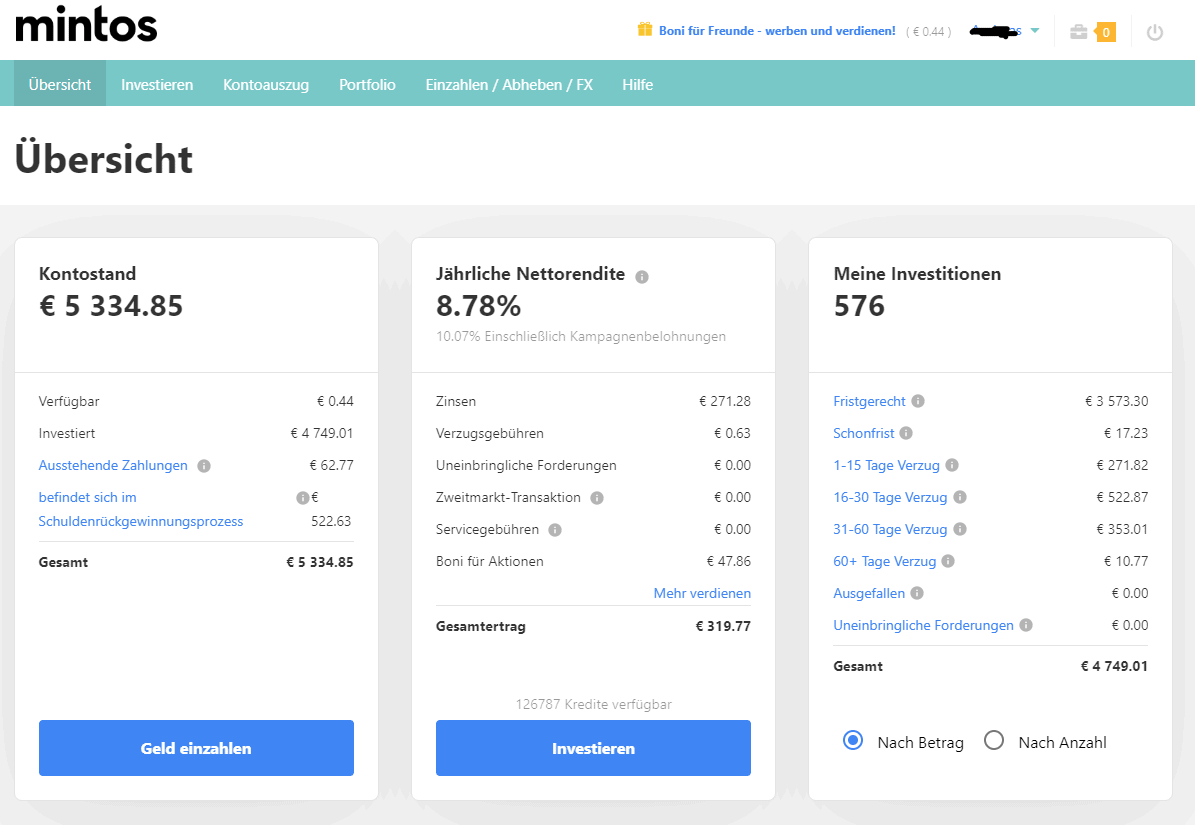Click the power logout icon
This screenshot has width=1195, height=825.
[x=1155, y=32]
